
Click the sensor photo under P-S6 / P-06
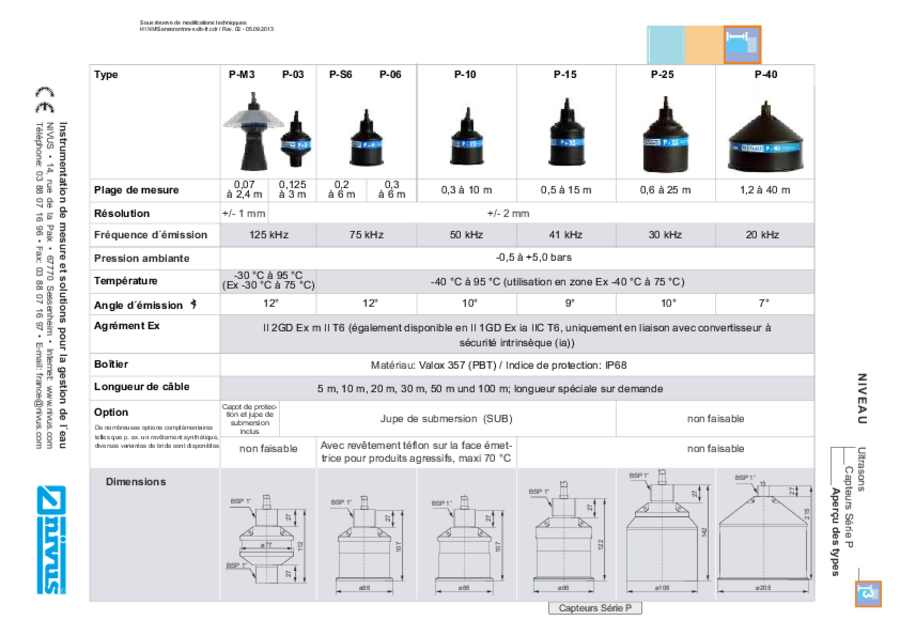pyautogui.click(x=366, y=138)
